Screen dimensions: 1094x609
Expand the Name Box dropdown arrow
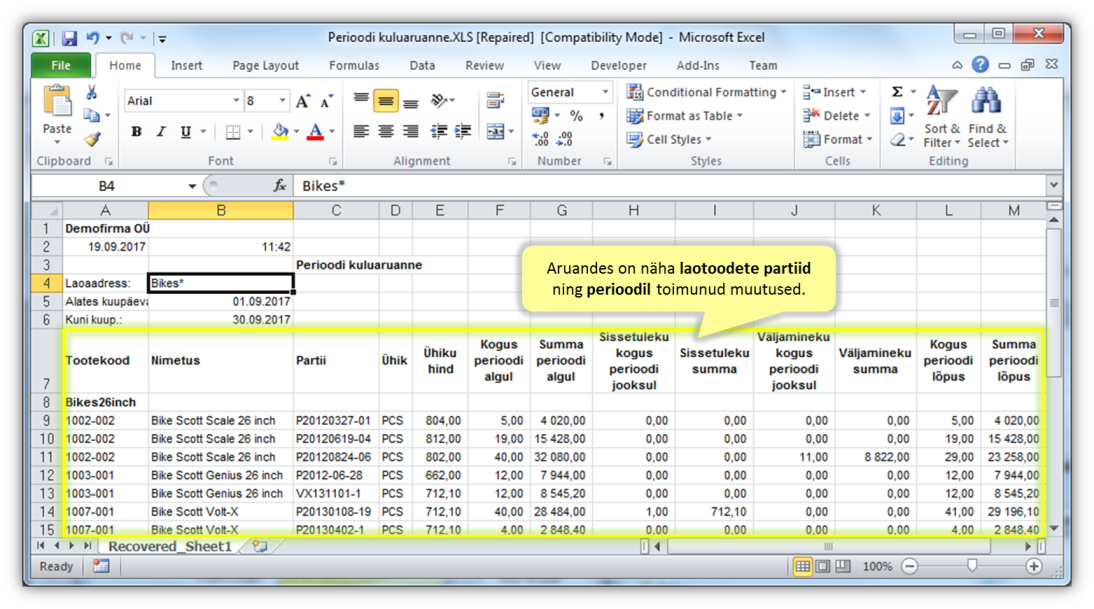click(x=192, y=186)
